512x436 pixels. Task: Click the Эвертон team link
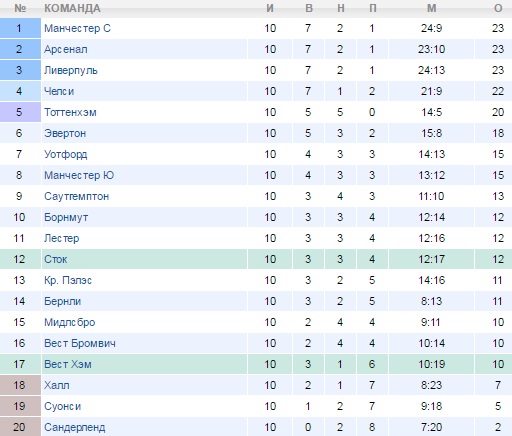(65, 133)
